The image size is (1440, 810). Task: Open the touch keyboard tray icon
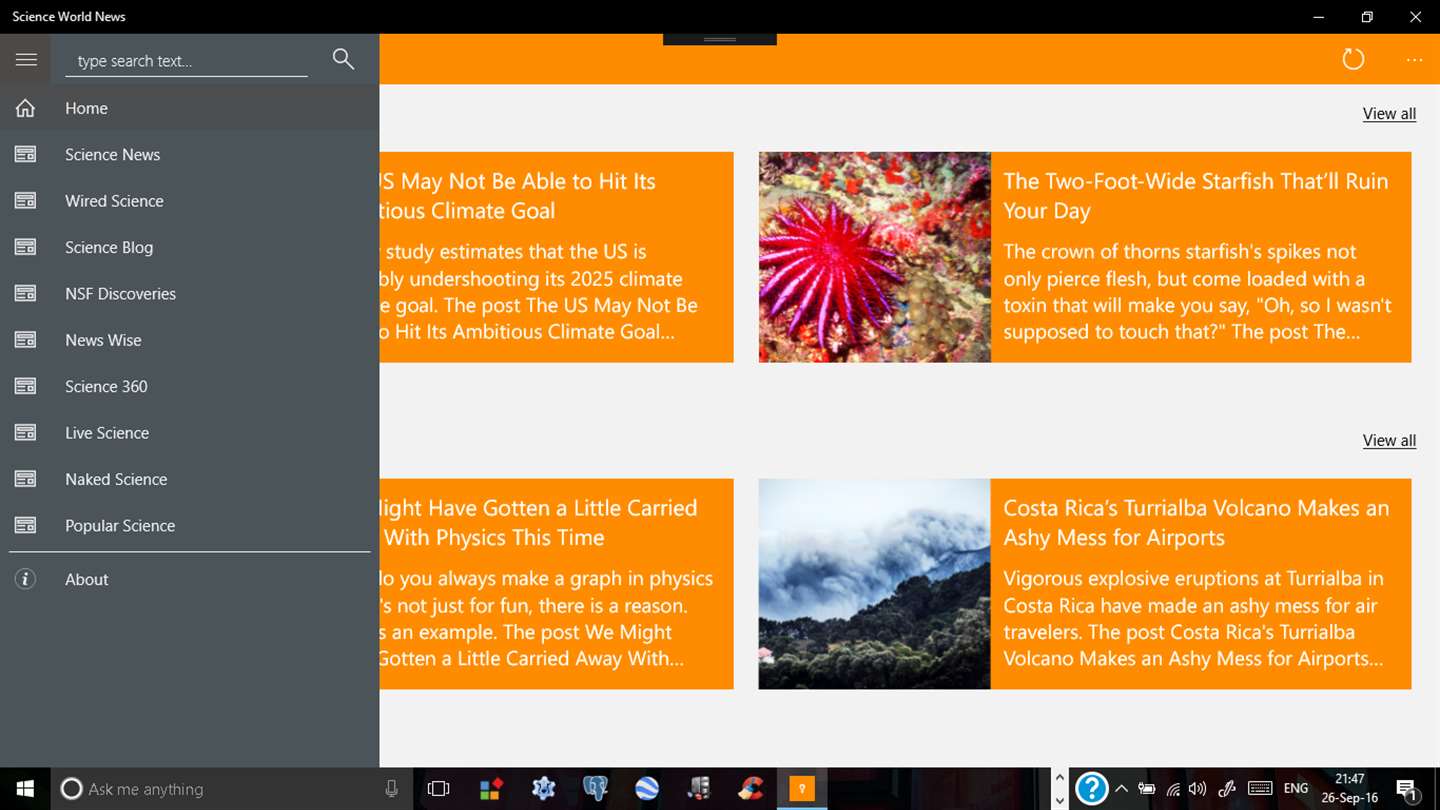click(x=1260, y=789)
